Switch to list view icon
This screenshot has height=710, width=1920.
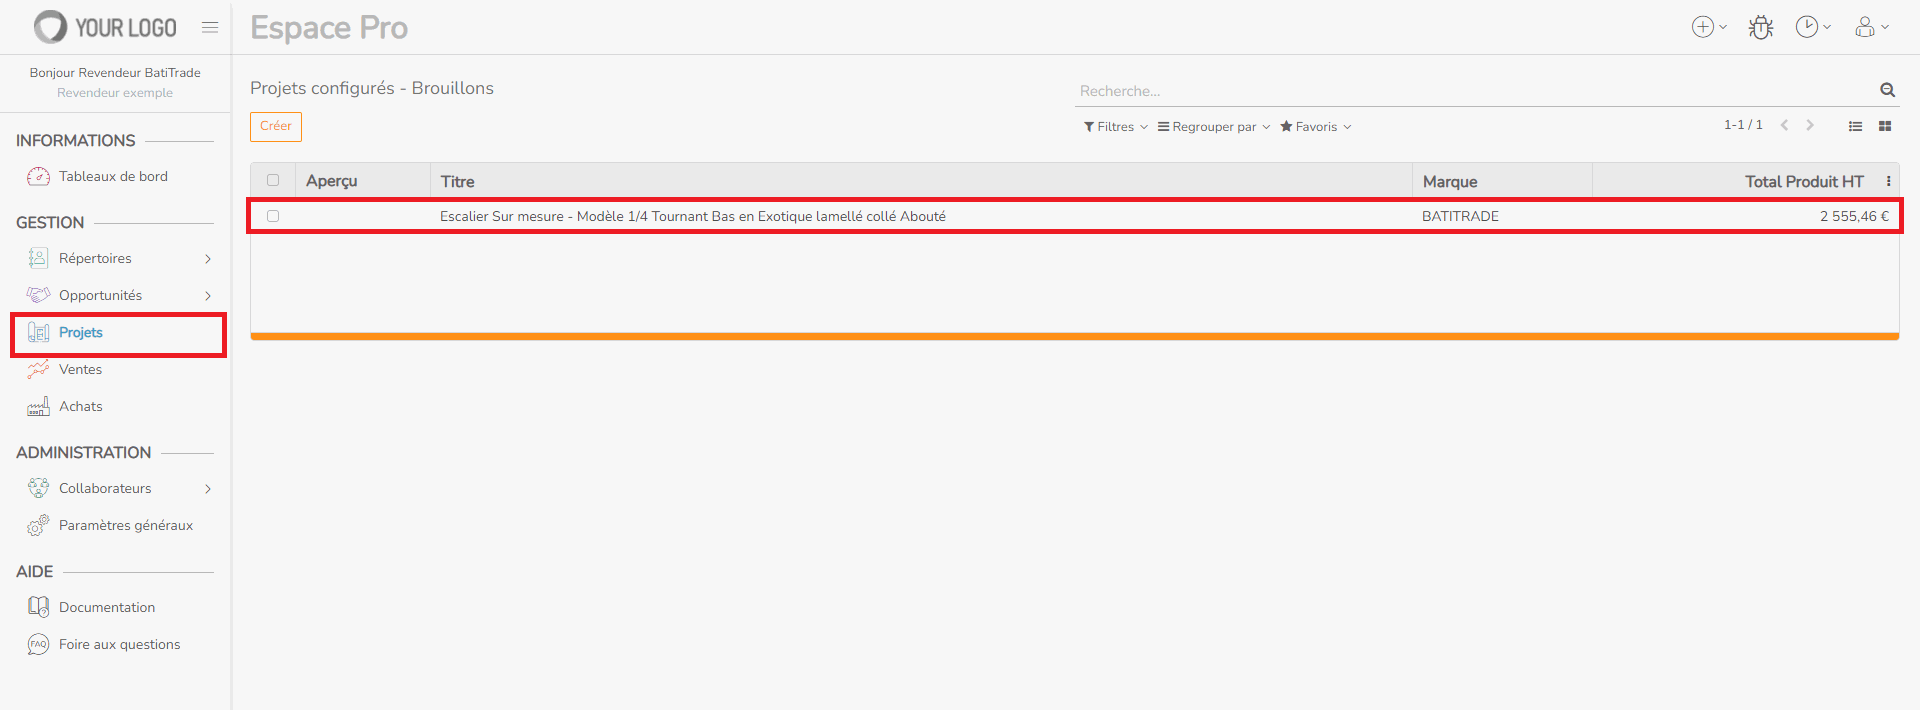1855,126
